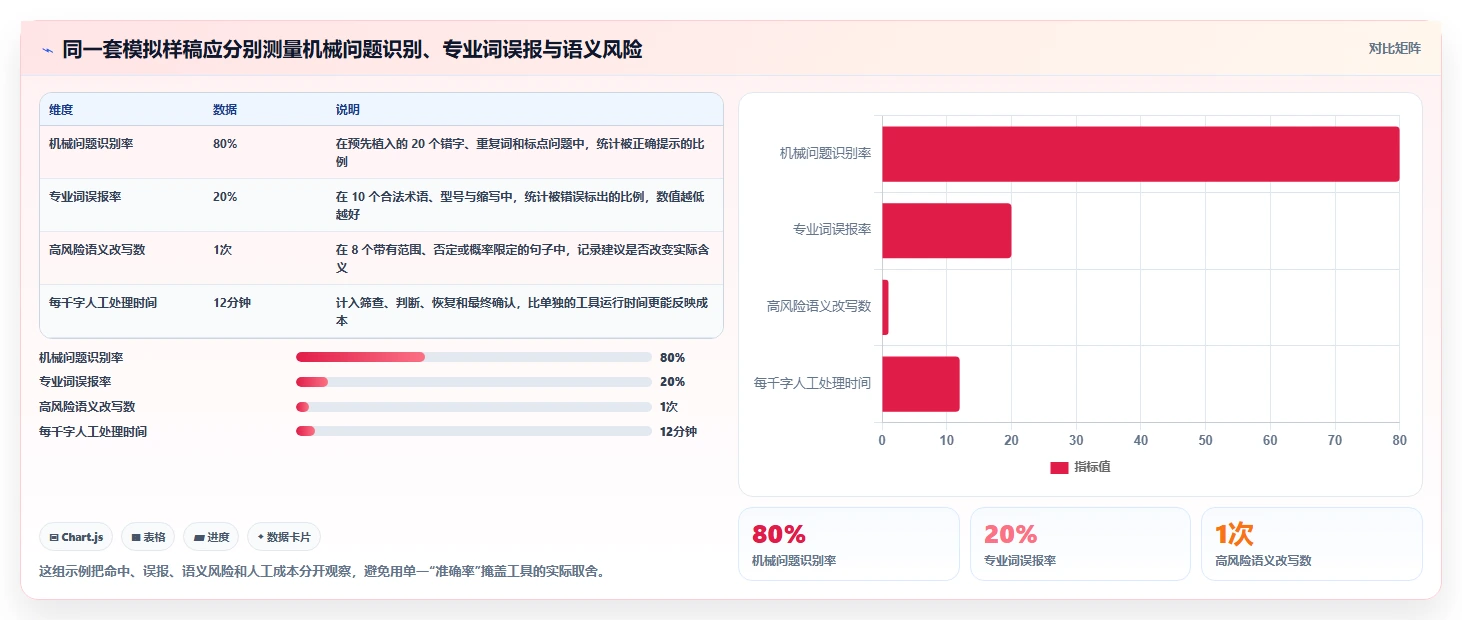Click the 数据卡片 tag chip
Screen dimensions: 1462x620
[284, 537]
